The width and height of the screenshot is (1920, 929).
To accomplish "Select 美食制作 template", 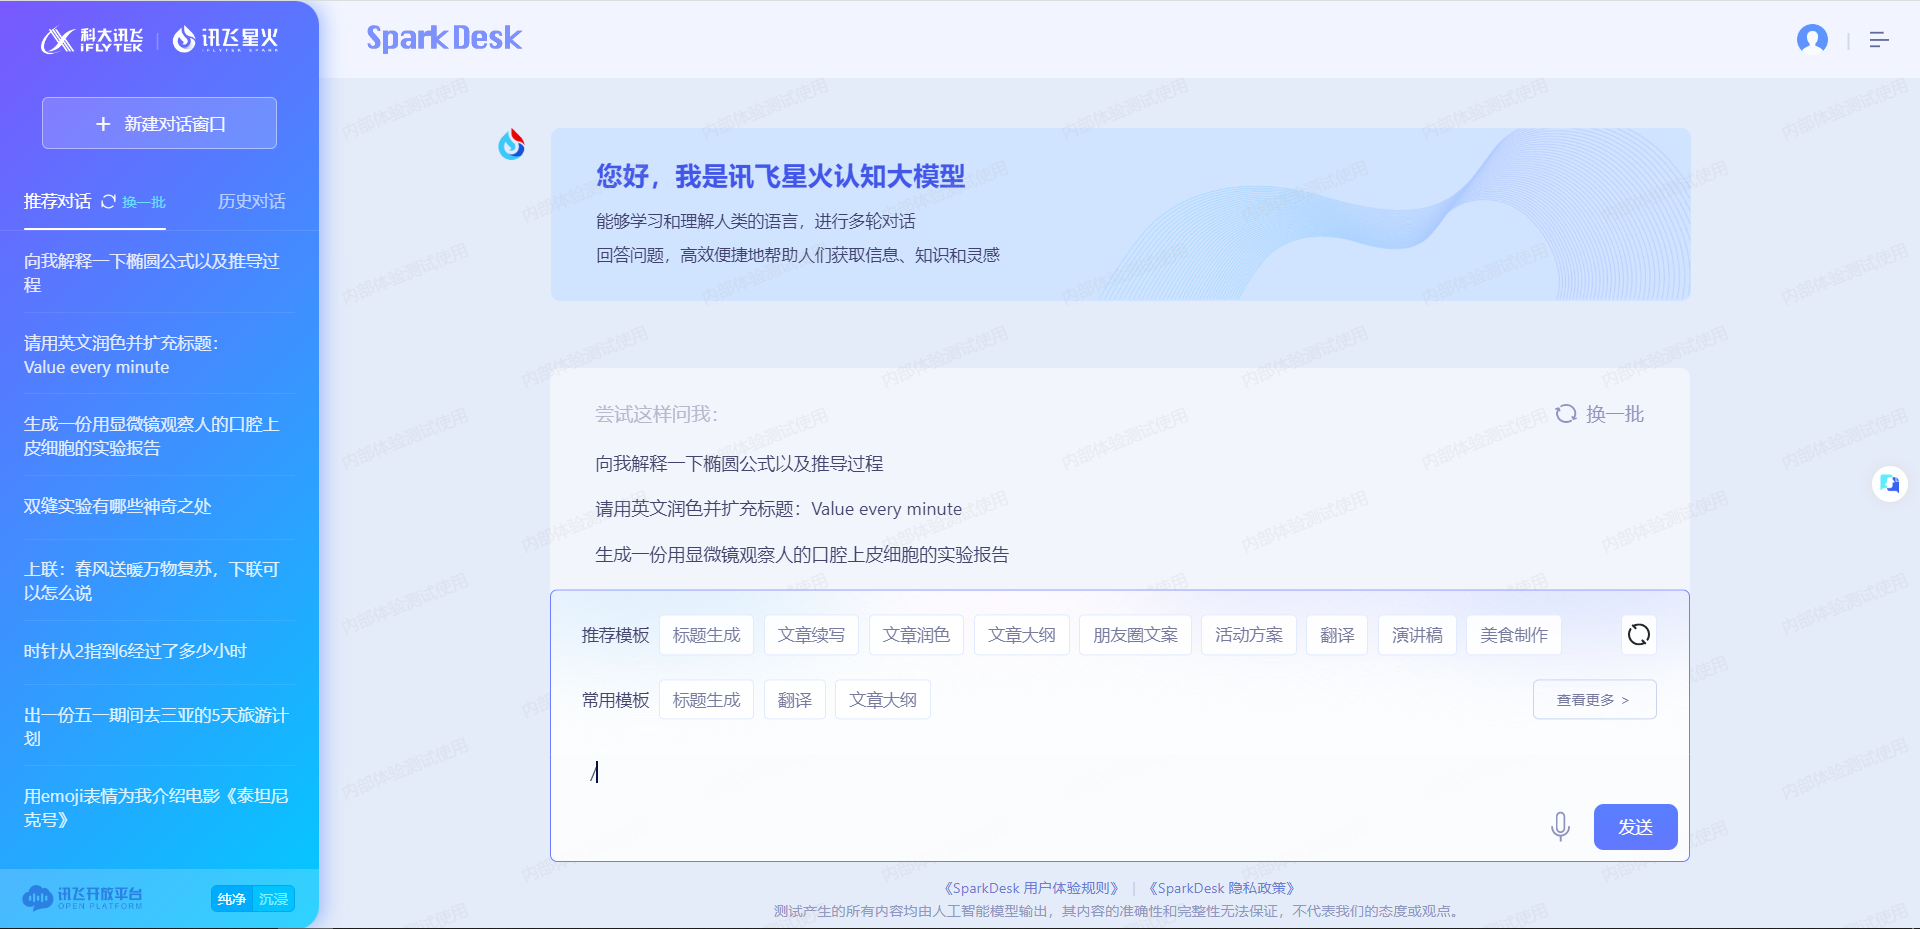I will (x=1514, y=635).
